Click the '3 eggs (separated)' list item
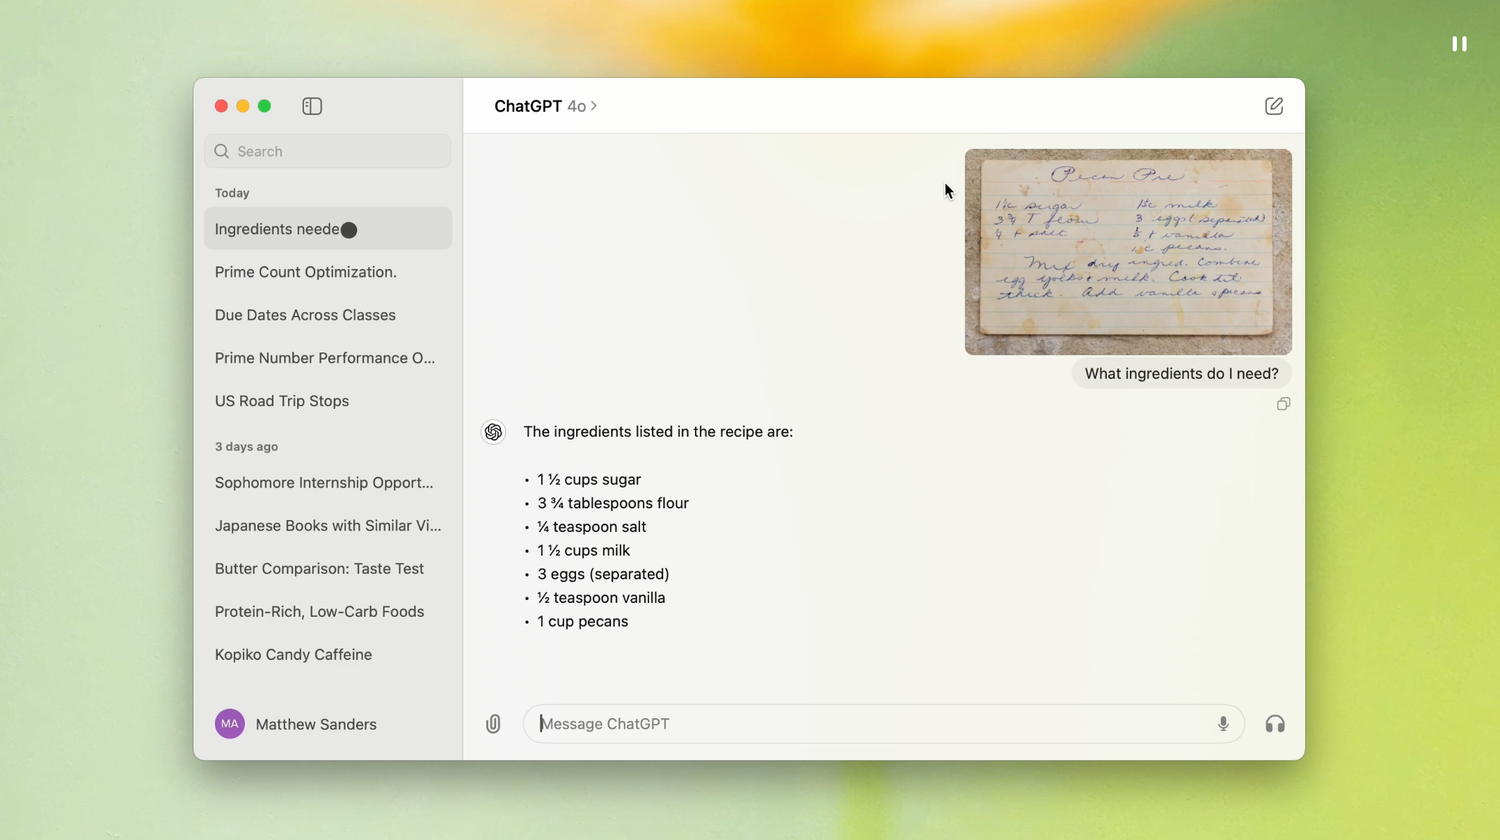Image resolution: width=1500 pixels, height=840 pixels. 603,574
